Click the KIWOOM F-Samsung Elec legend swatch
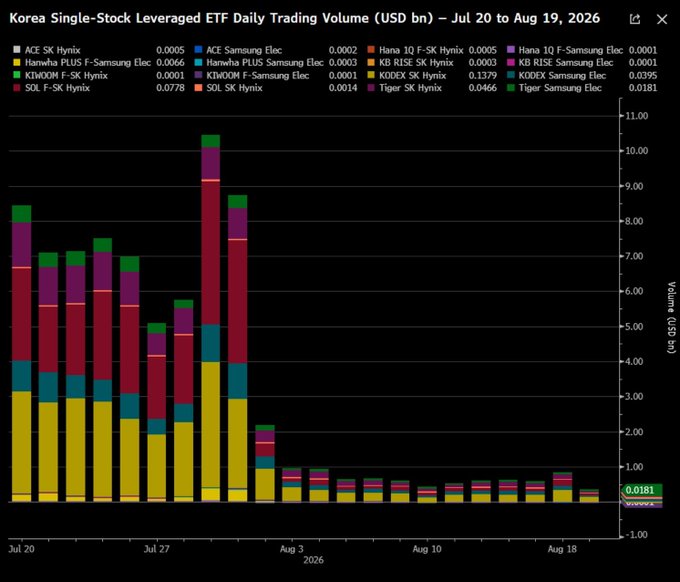This screenshot has width=680, height=582. (198, 75)
